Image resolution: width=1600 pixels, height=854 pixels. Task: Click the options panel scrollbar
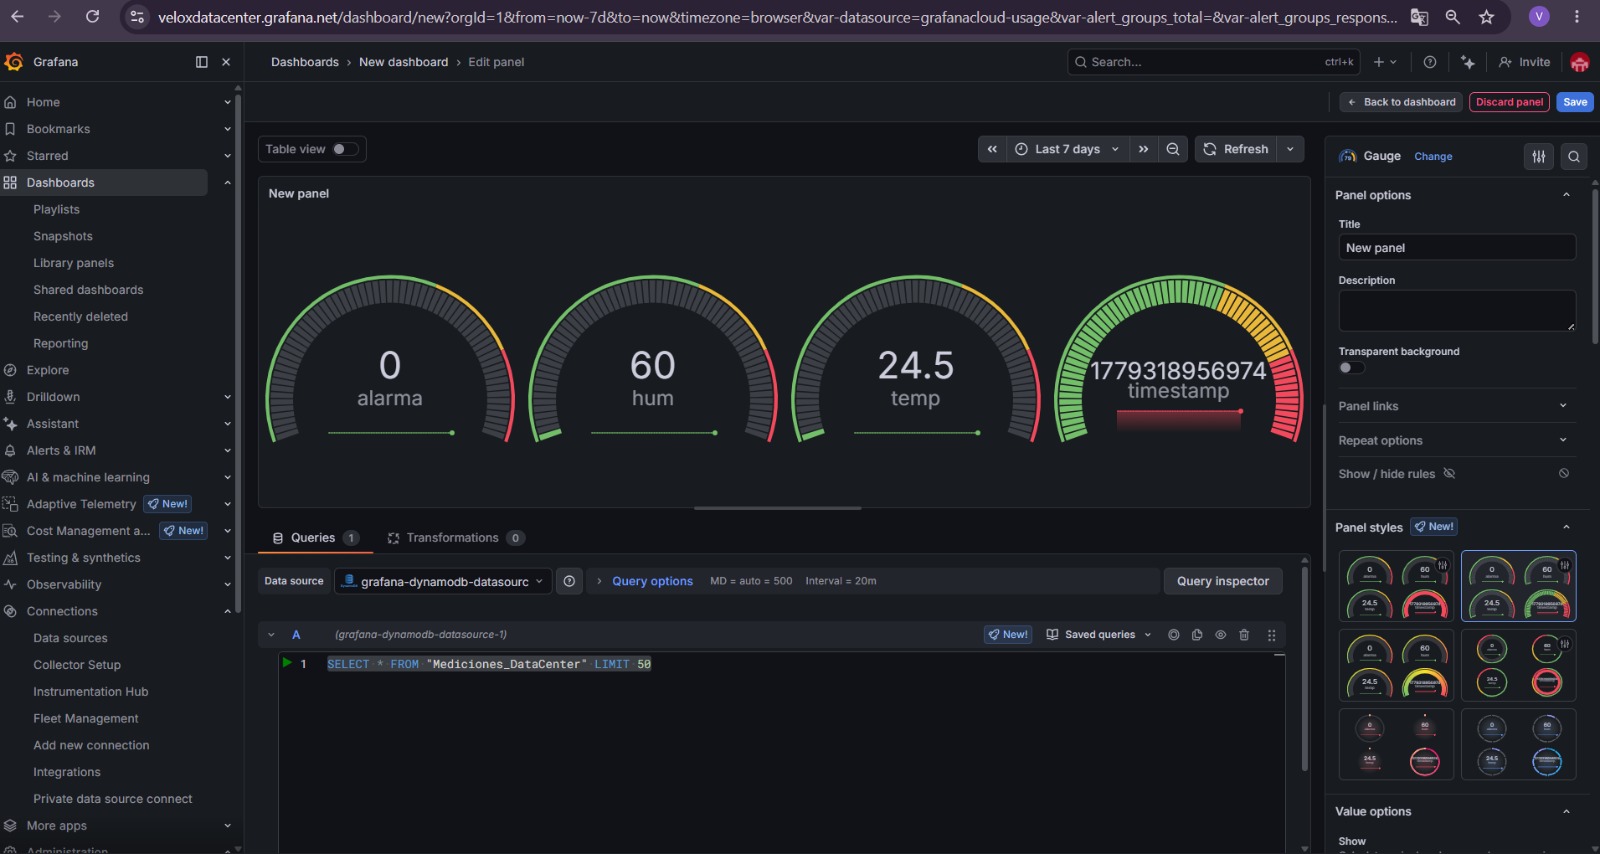1595,267
